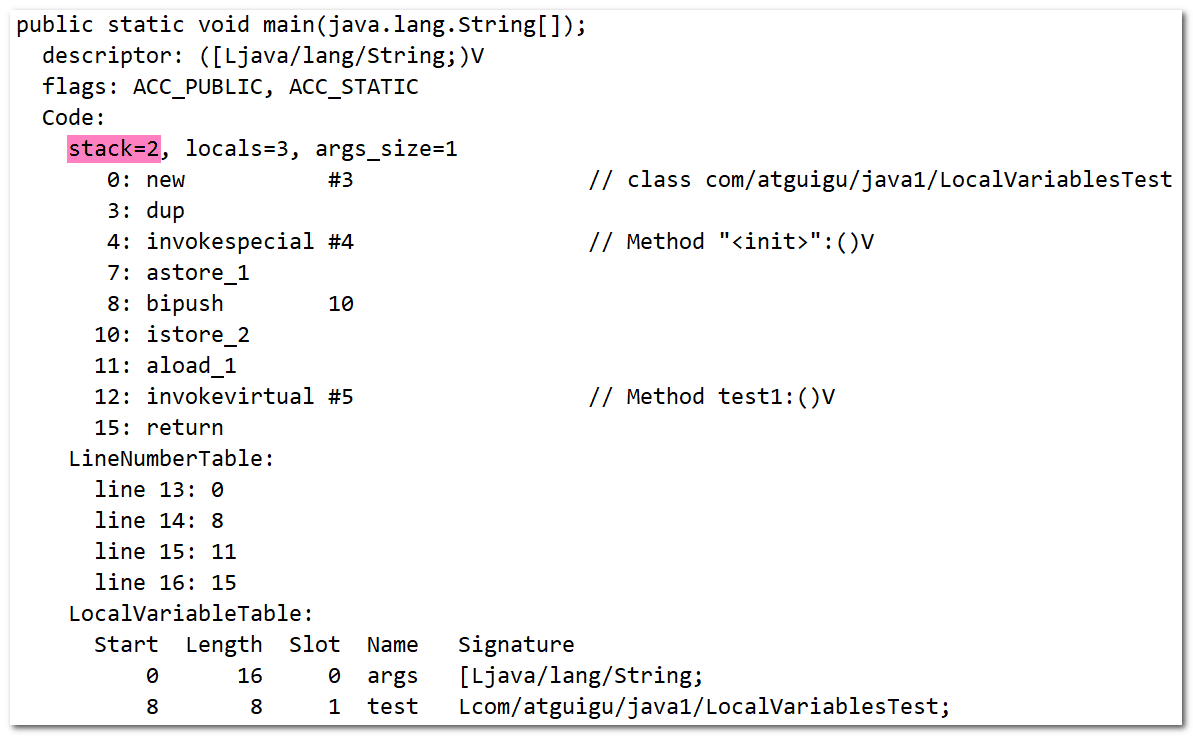Click the ACC_PUBLIC flag
1193x736 pixels.
(x=197, y=87)
